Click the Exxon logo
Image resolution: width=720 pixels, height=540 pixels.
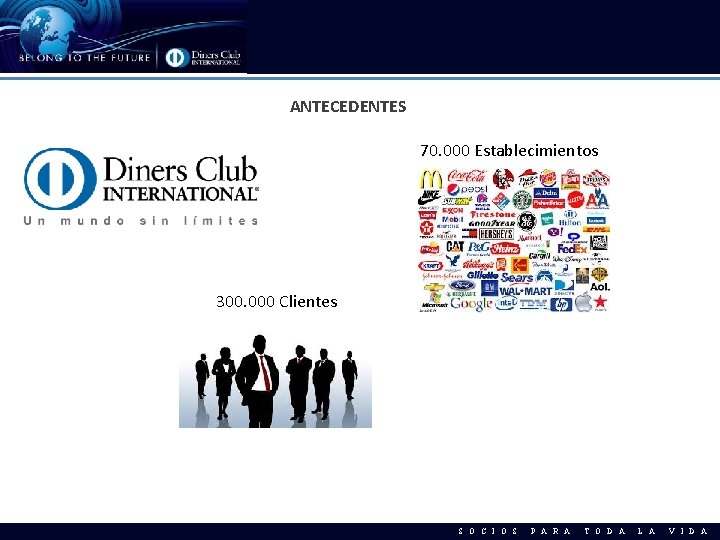[x=452, y=210]
